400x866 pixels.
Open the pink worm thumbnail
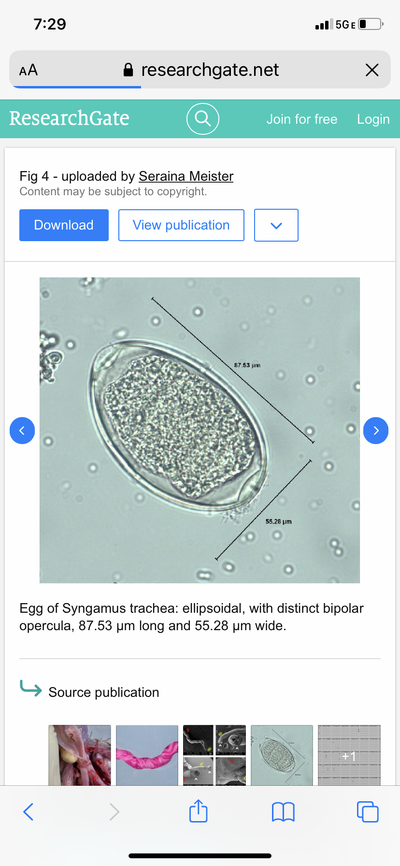pyautogui.click(x=147, y=755)
